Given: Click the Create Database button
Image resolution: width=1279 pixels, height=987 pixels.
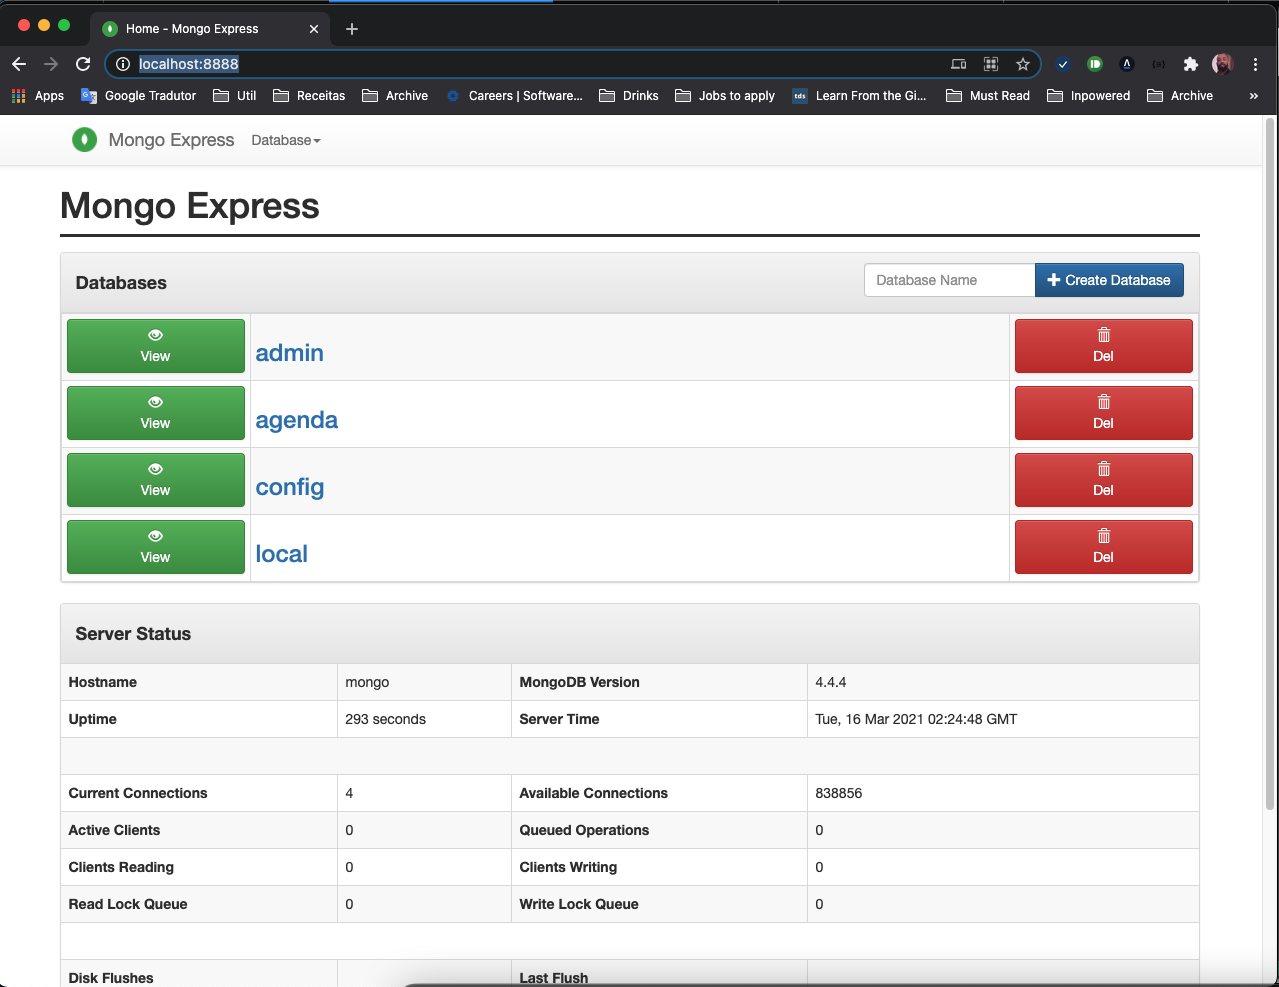Looking at the screenshot, I should [1109, 280].
